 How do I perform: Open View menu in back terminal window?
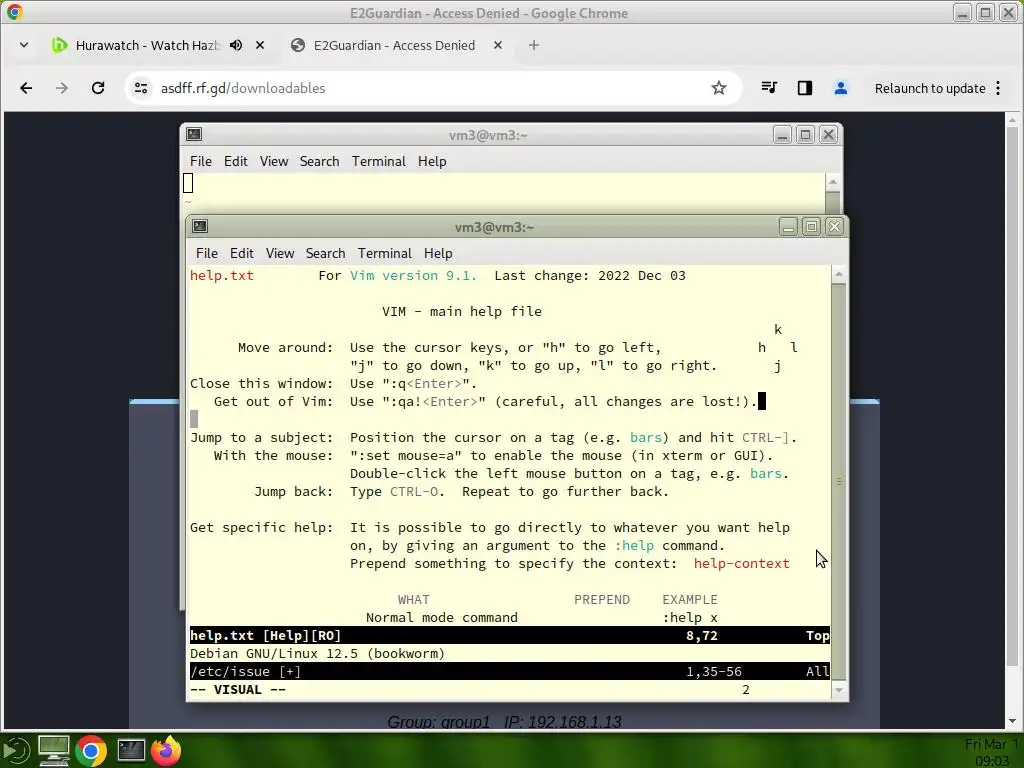(274, 161)
